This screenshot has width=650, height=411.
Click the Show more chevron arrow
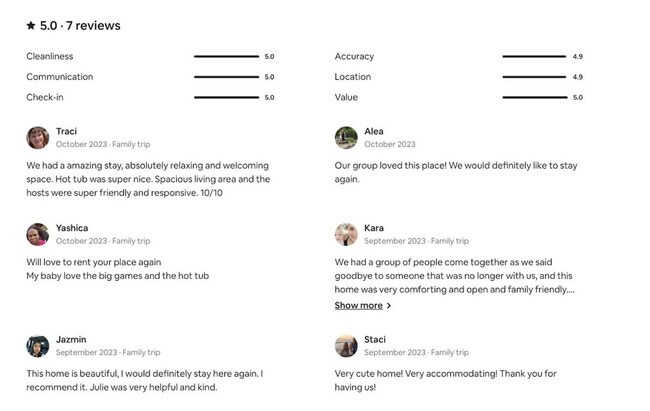coord(389,306)
